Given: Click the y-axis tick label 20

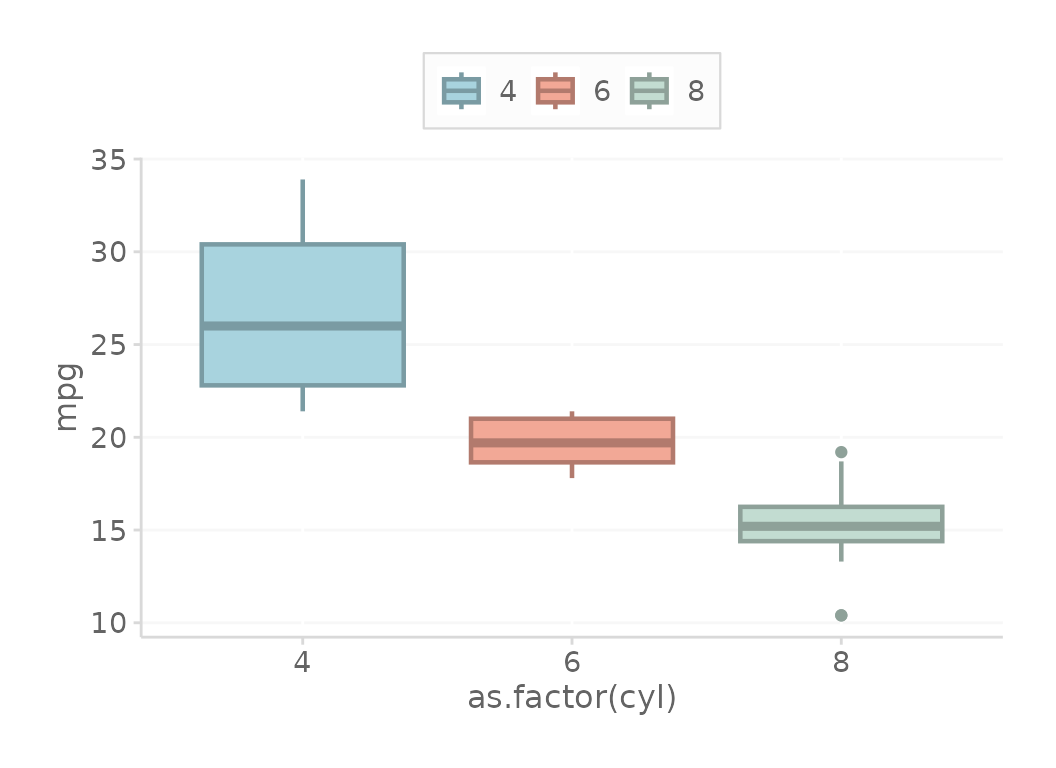Looking at the screenshot, I should tap(108, 438).
